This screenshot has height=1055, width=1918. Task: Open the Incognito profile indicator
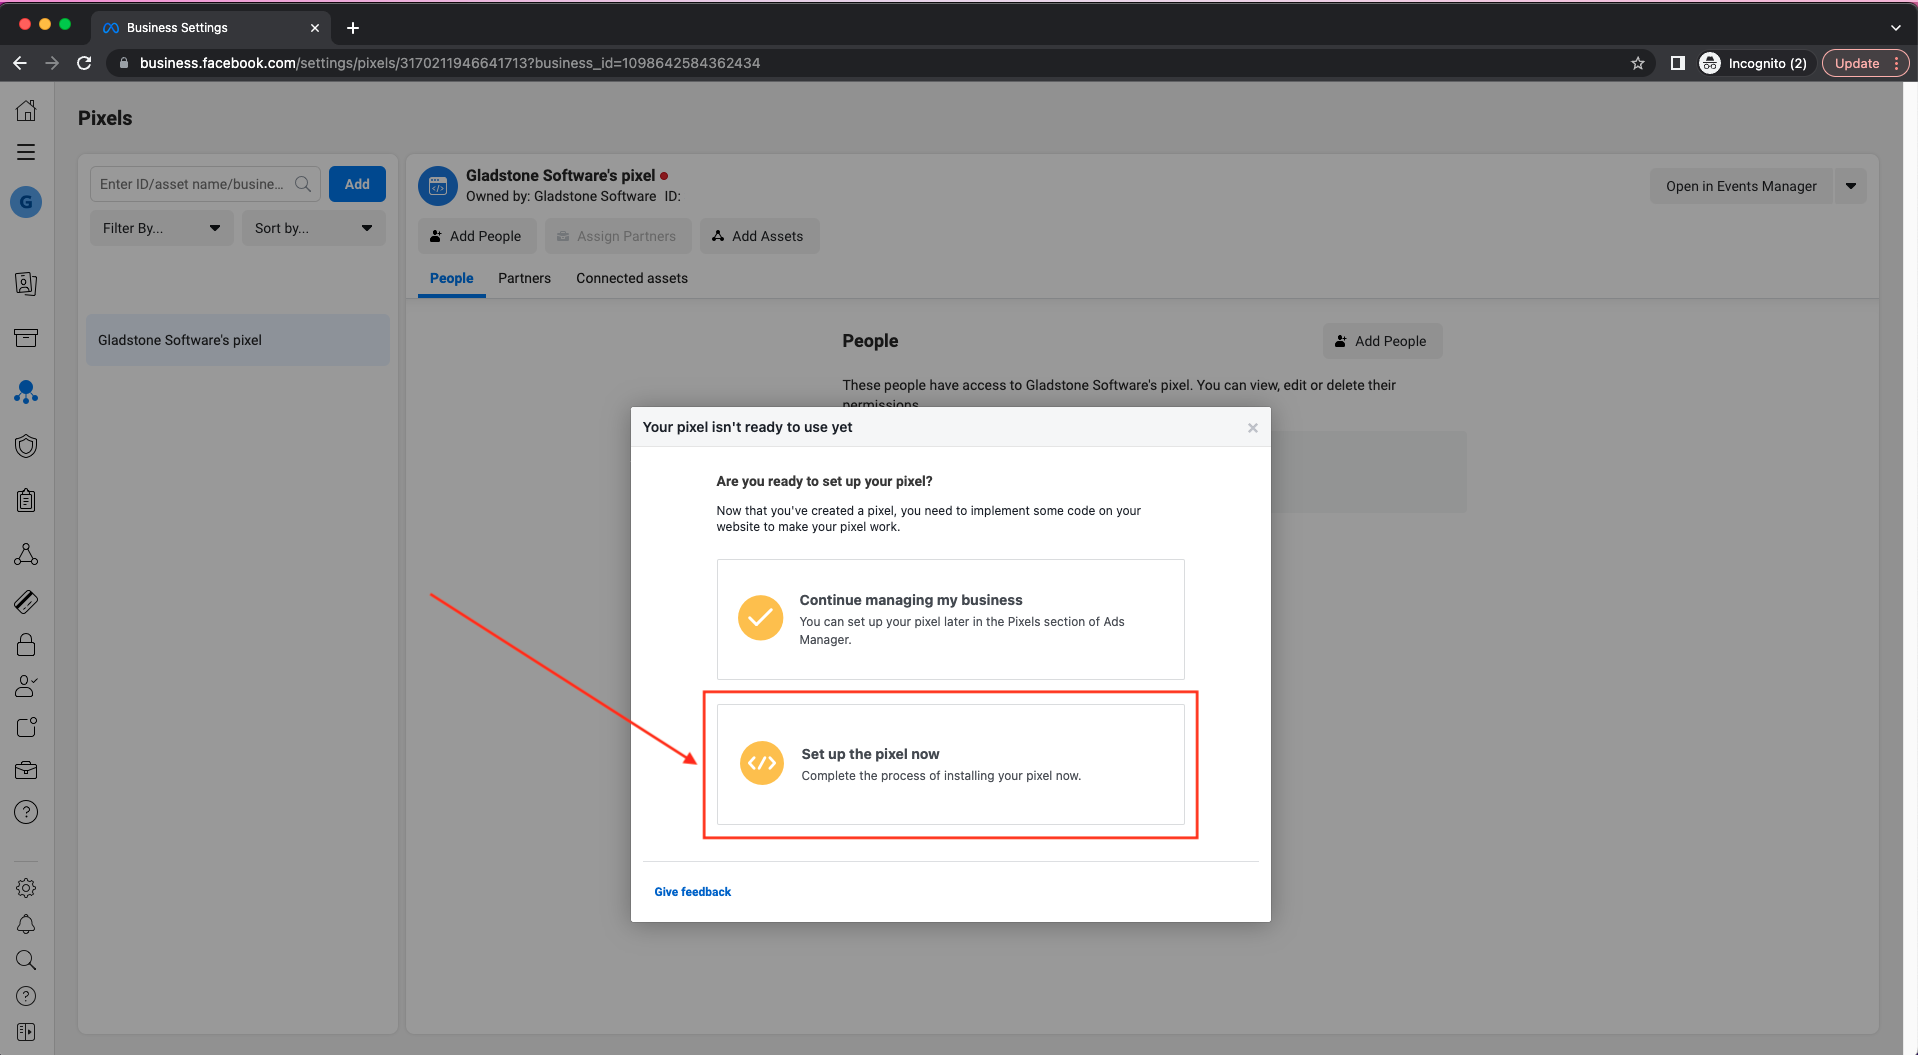pyautogui.click(x=1755, y=63)
